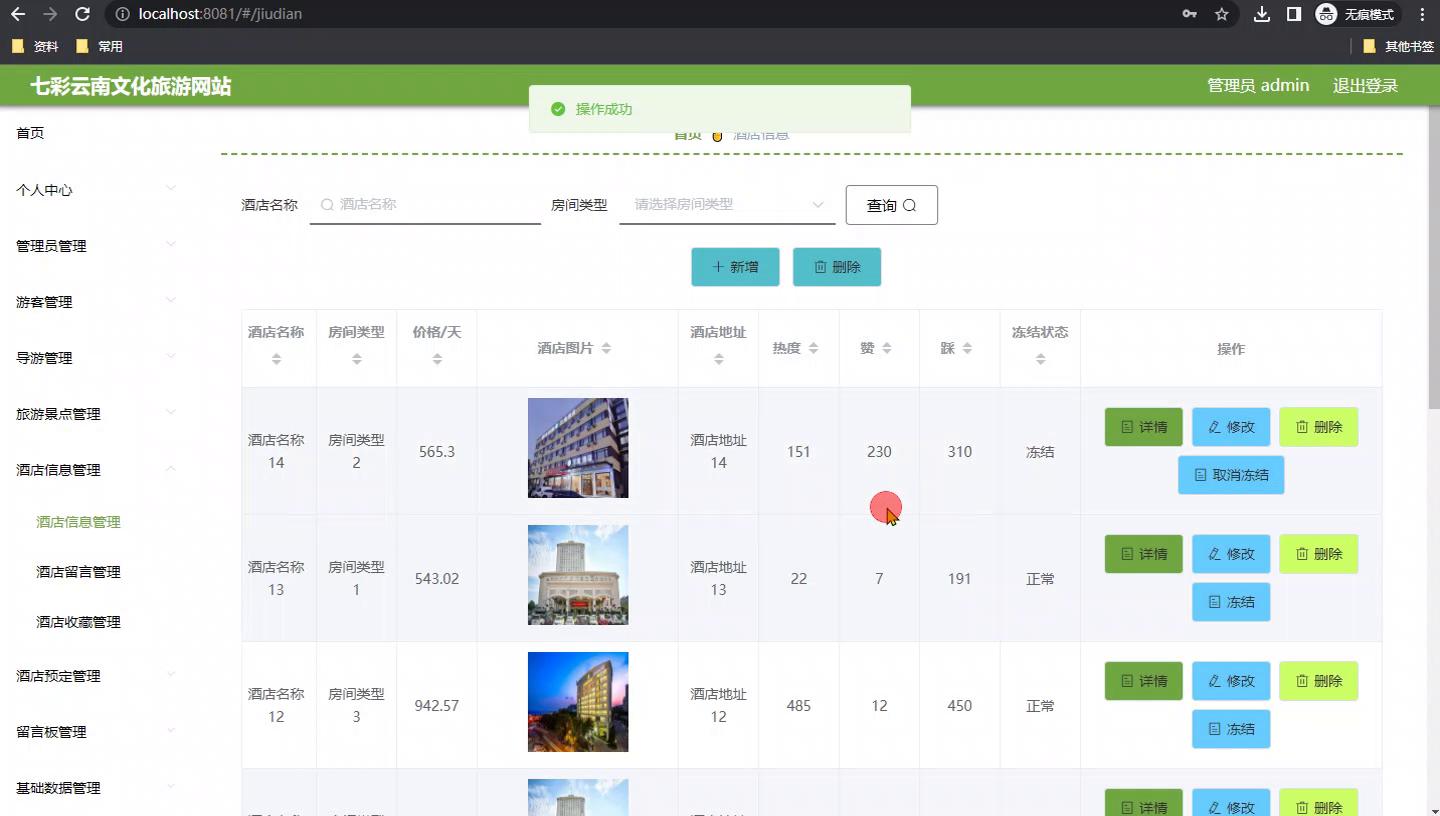The width and height of the screenshot is (1440, 816).
Task: Sort table by 酒店名称 column arrows
Action: point(277,359)
